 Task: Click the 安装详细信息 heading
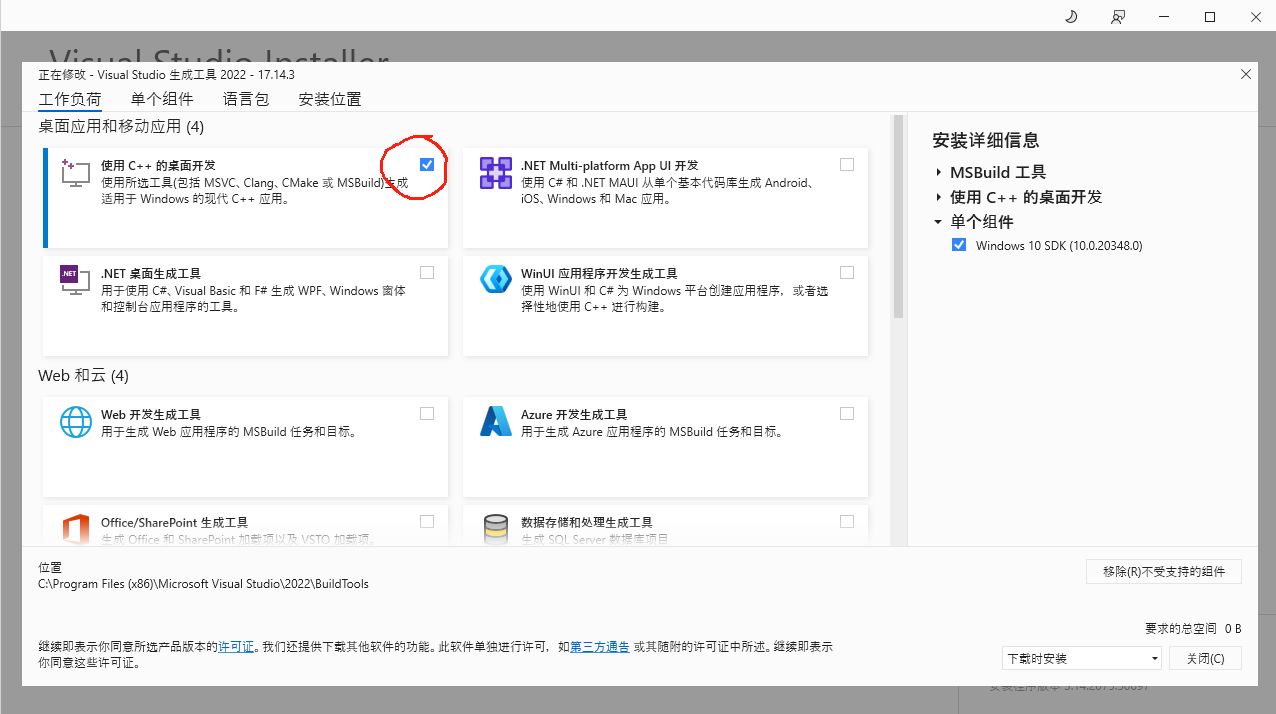tap(985, 140)
